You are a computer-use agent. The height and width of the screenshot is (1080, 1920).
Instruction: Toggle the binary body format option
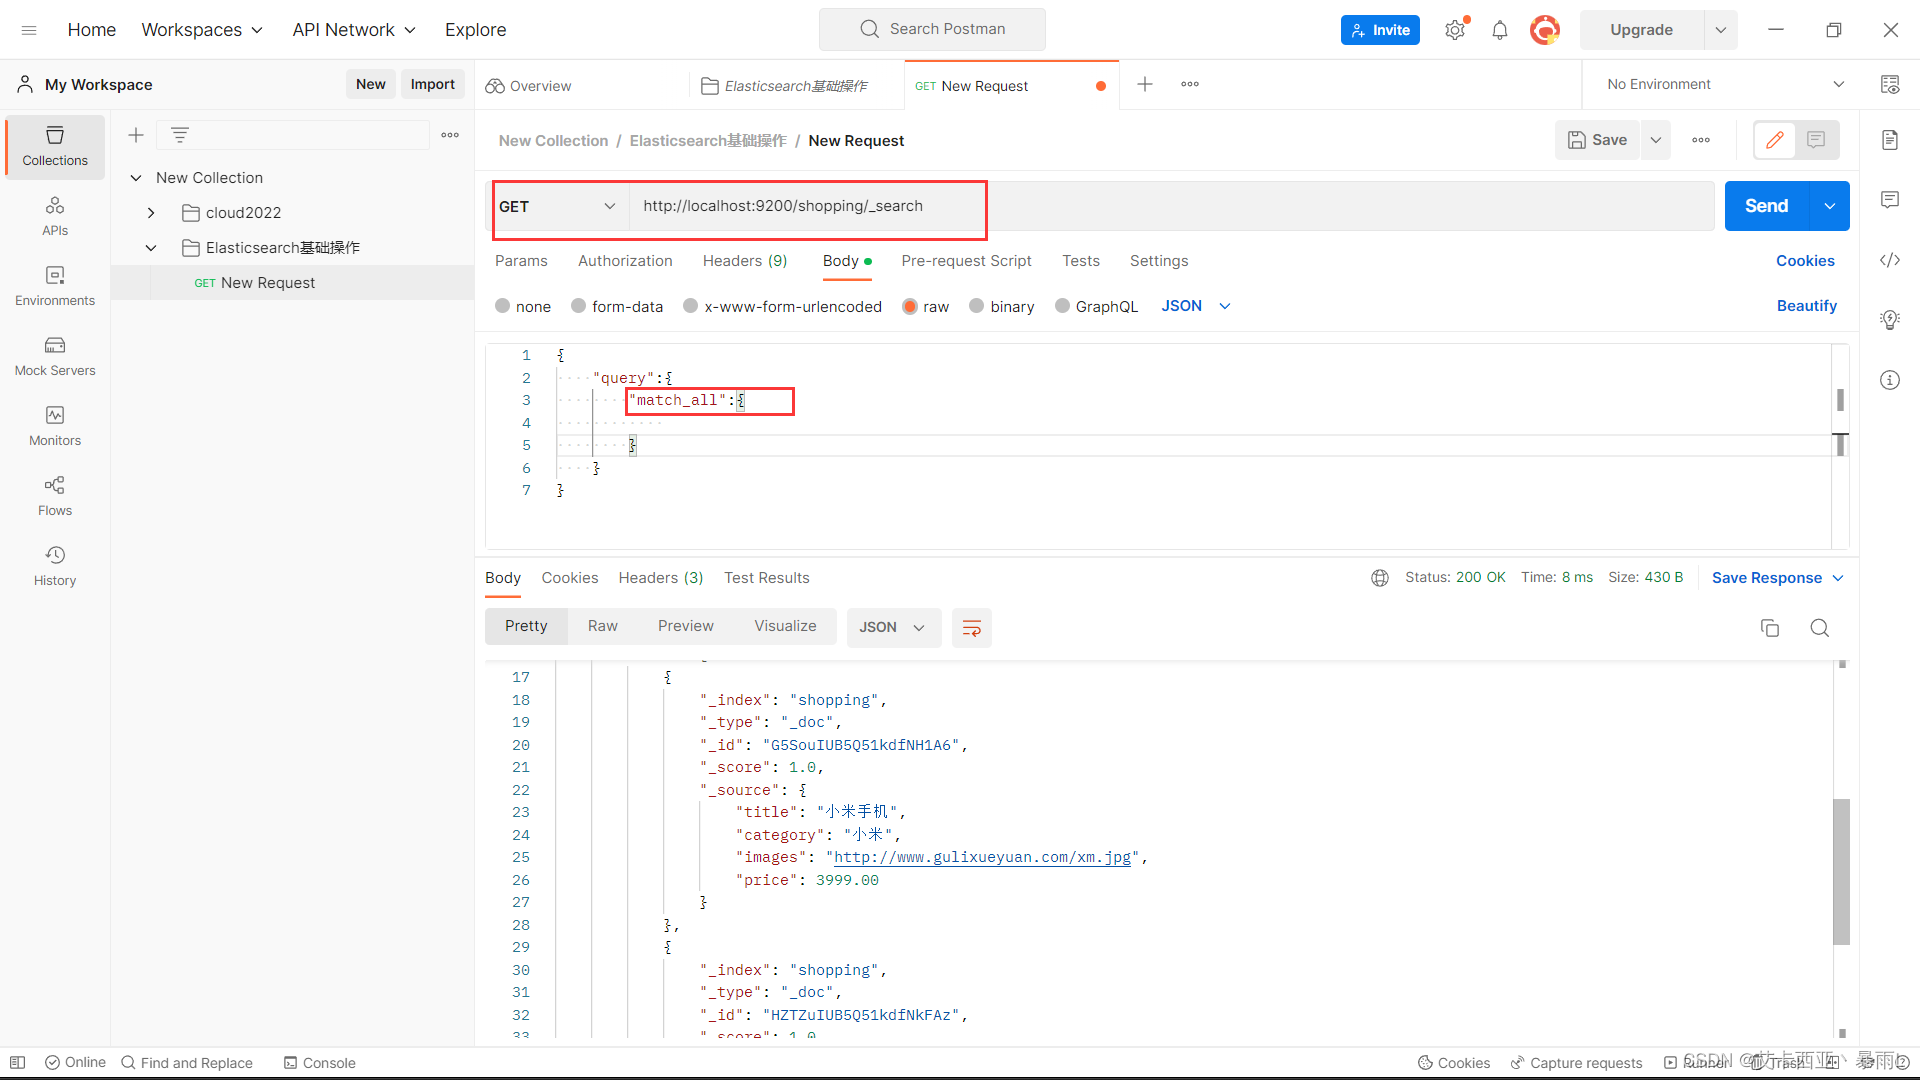pyautogui.click(x=976, y=306)
